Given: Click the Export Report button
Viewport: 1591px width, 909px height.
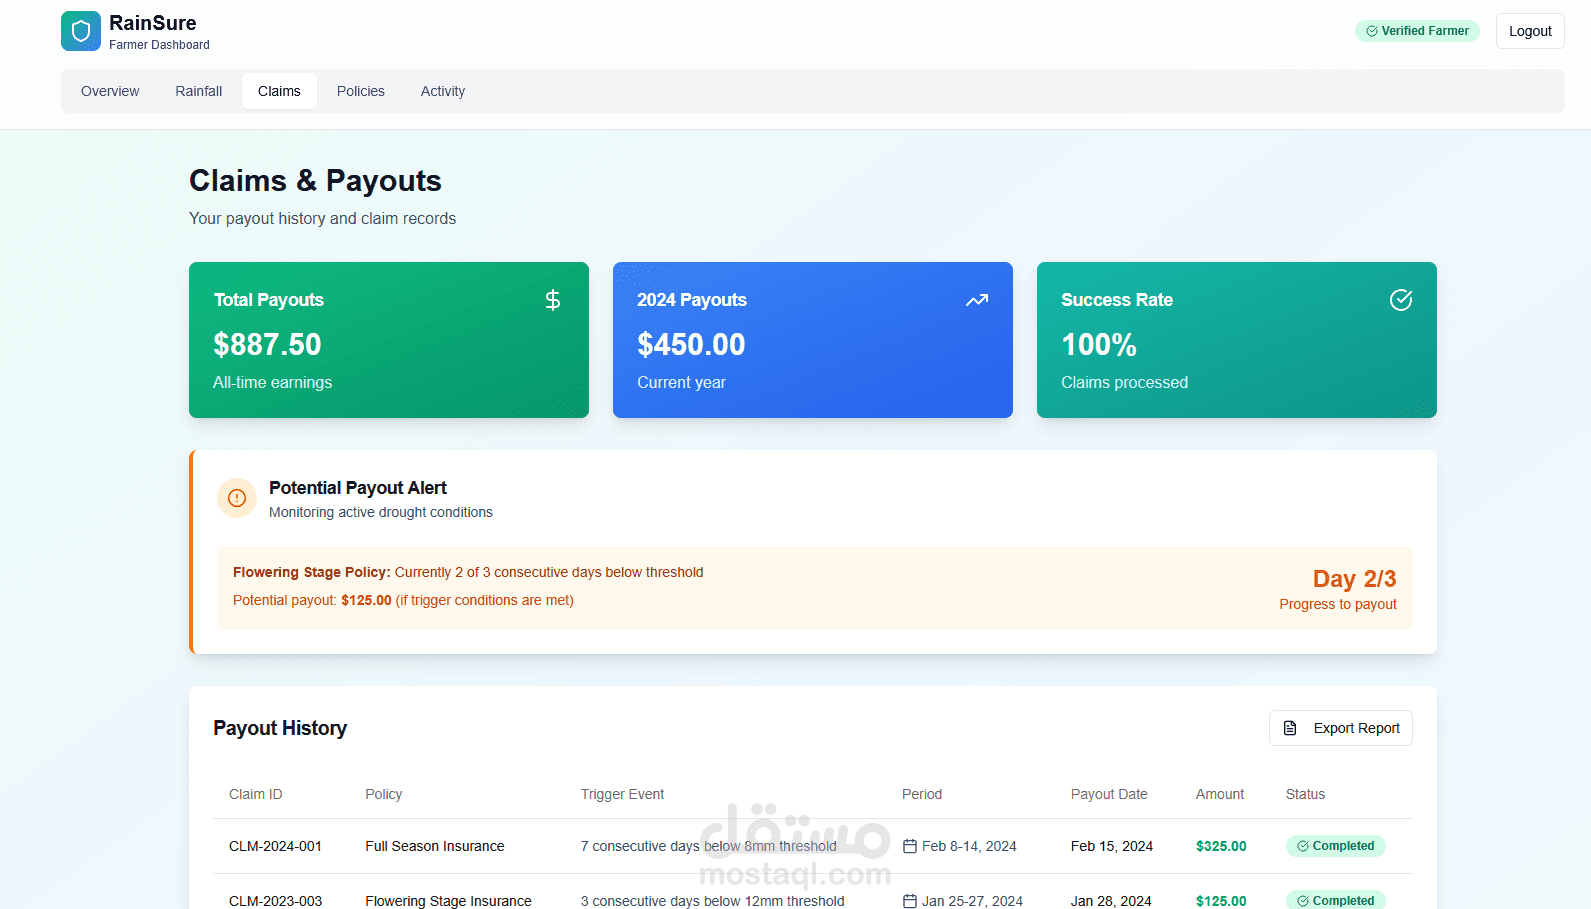Looking at the screenshot, I should (1341, 728).
